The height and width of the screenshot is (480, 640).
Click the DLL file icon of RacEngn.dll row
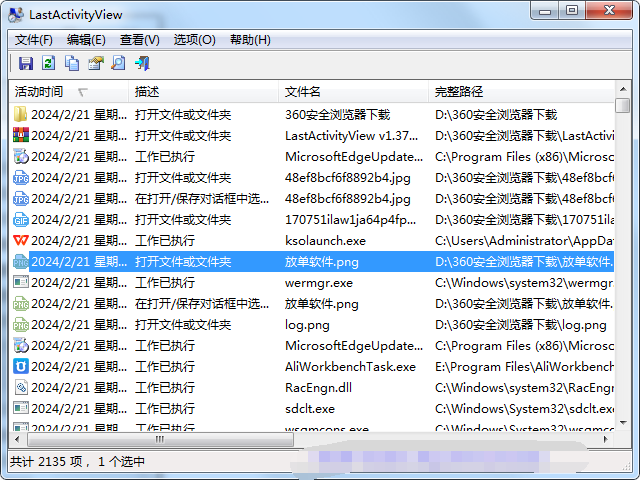[20, 387]
